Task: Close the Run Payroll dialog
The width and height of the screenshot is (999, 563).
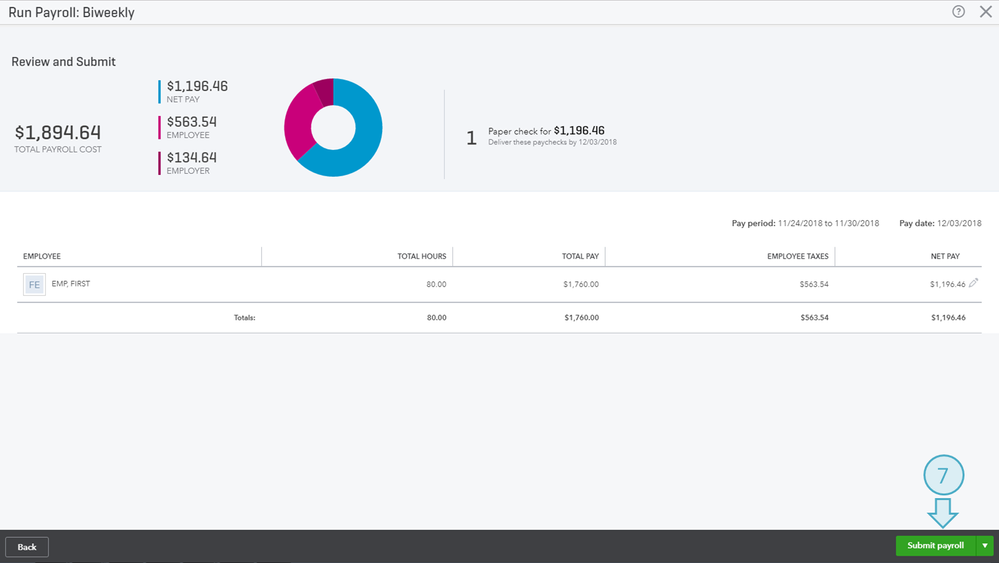Action: click(x=986, y=11)
